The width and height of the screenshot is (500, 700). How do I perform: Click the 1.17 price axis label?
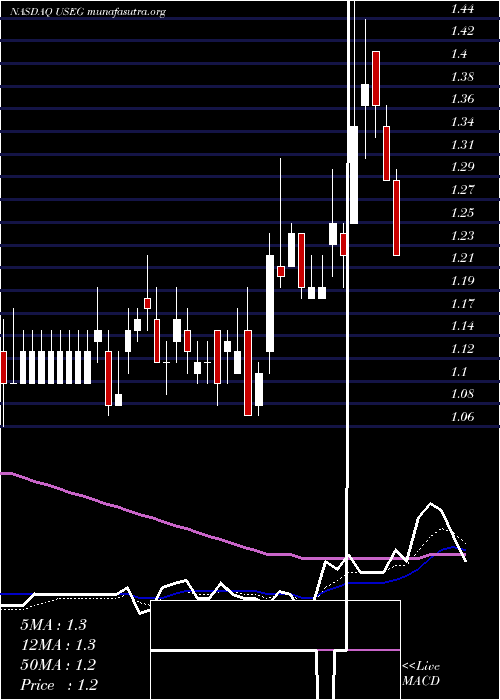pyautogui.click(x=462, y=303)
